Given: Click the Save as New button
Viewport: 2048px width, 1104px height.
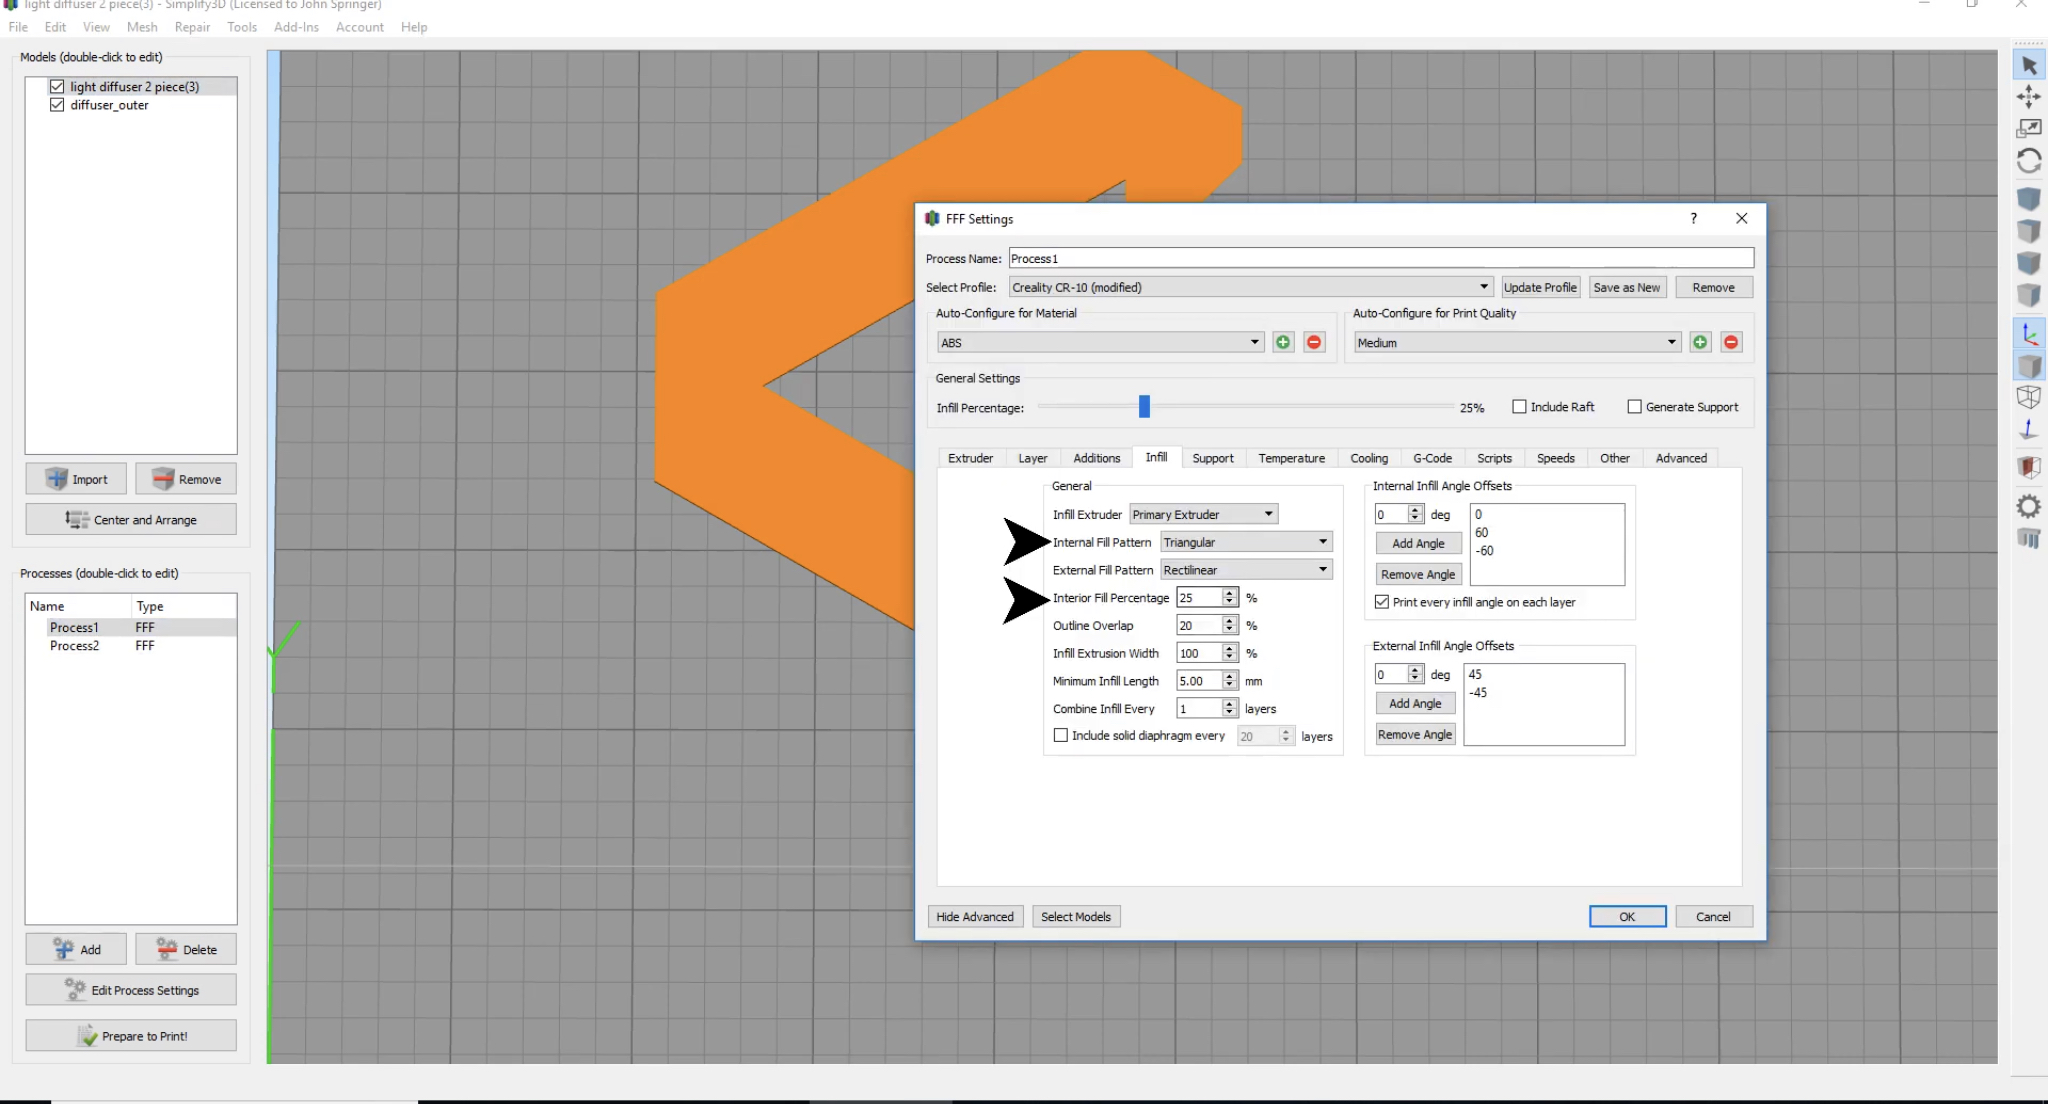Looking at the screenshot, I should (x=1627, y=287).
